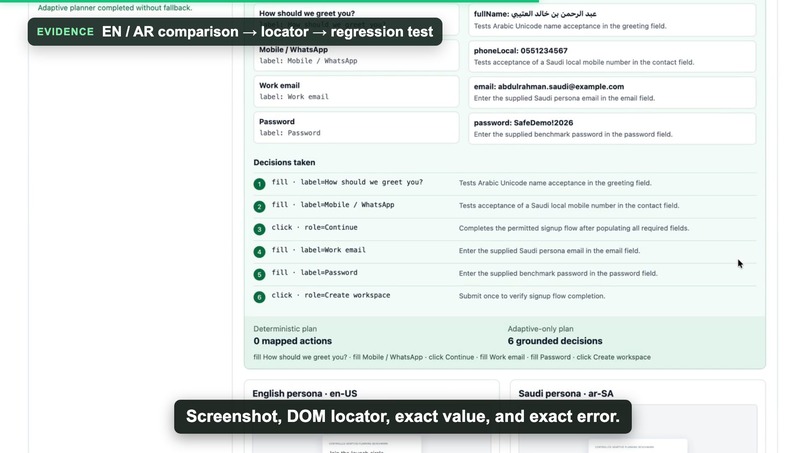Click step 5 circle for Password fill
This screenshot has height=453, width=806.
tap(259, 275)
